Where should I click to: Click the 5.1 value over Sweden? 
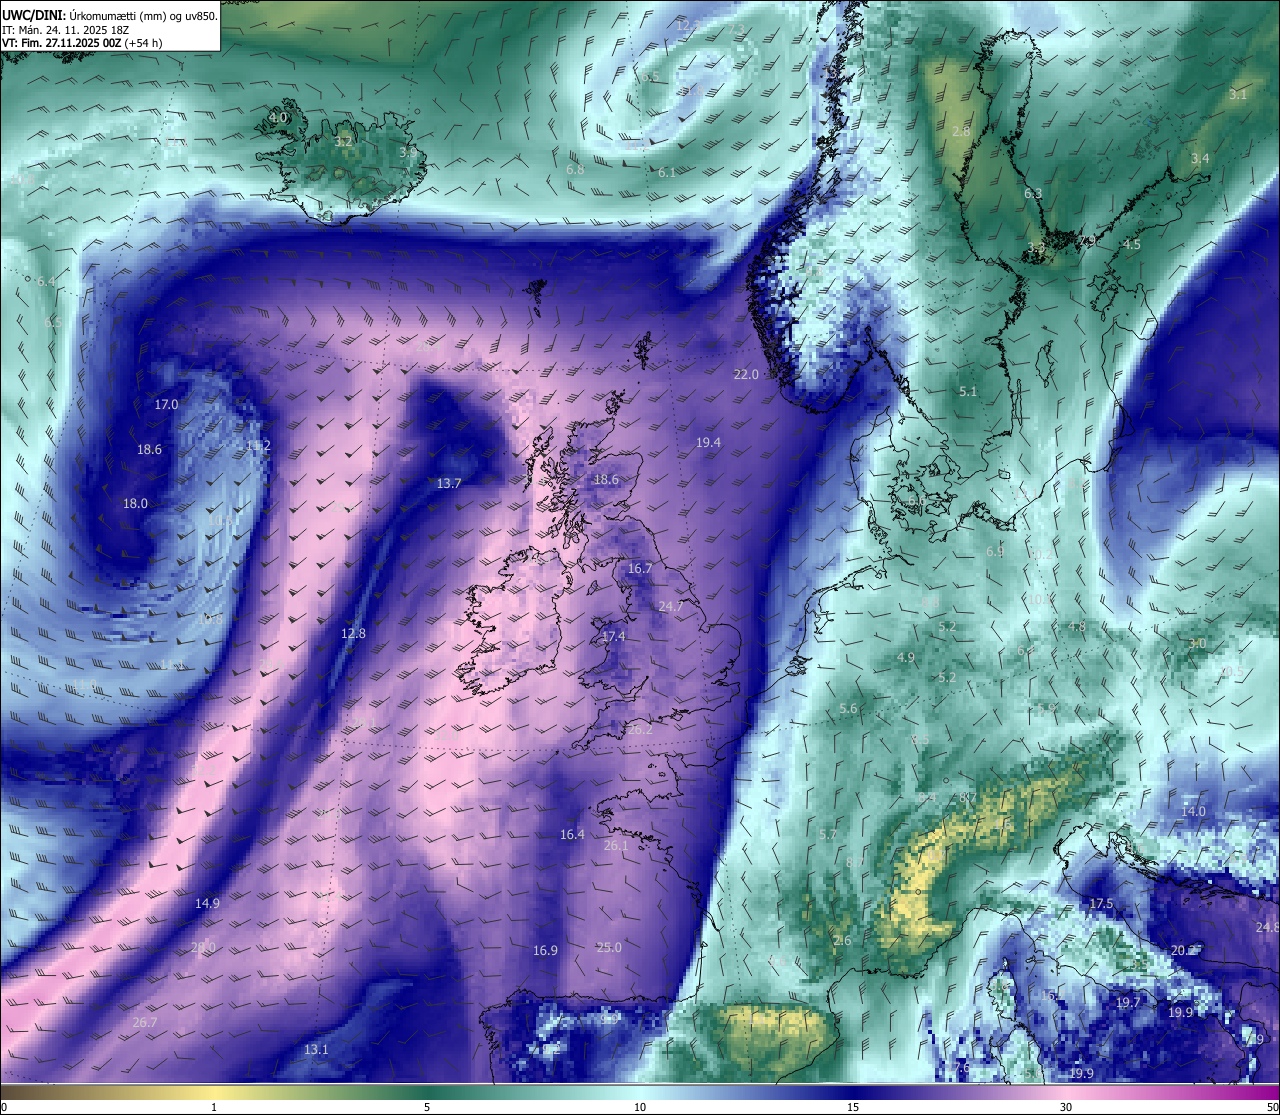pos(967,391)
